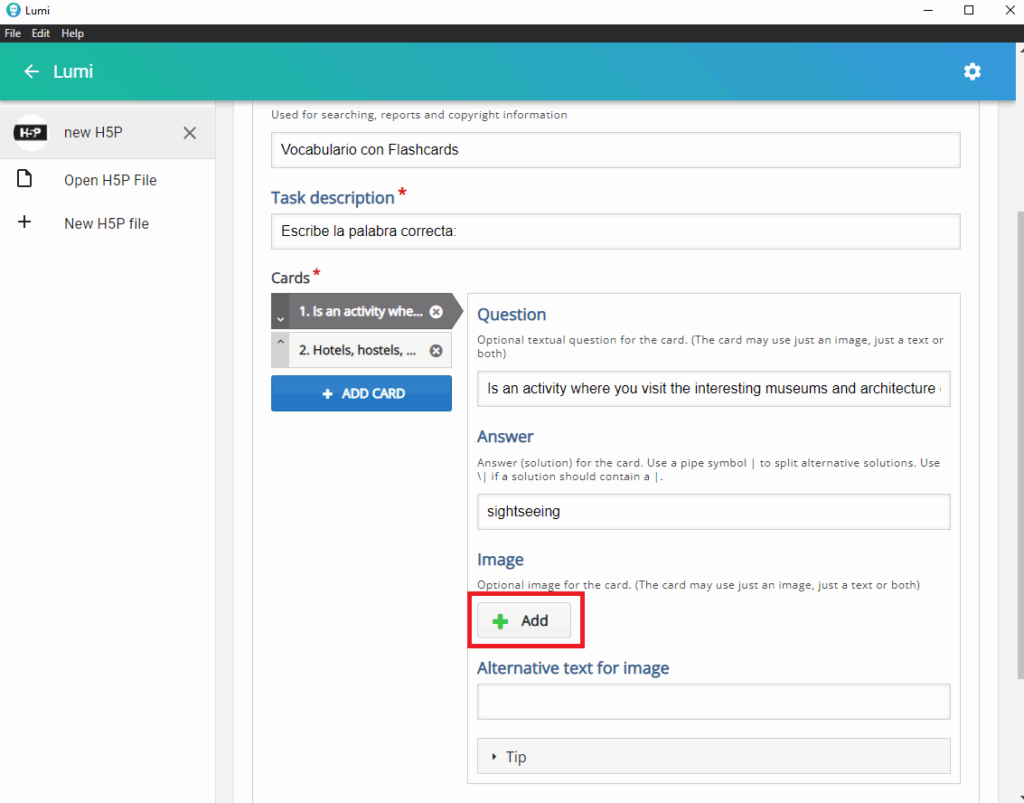Focus the Answer field containing sightseeing
This screenshot has width=1024, height=803.
[713, 511]
